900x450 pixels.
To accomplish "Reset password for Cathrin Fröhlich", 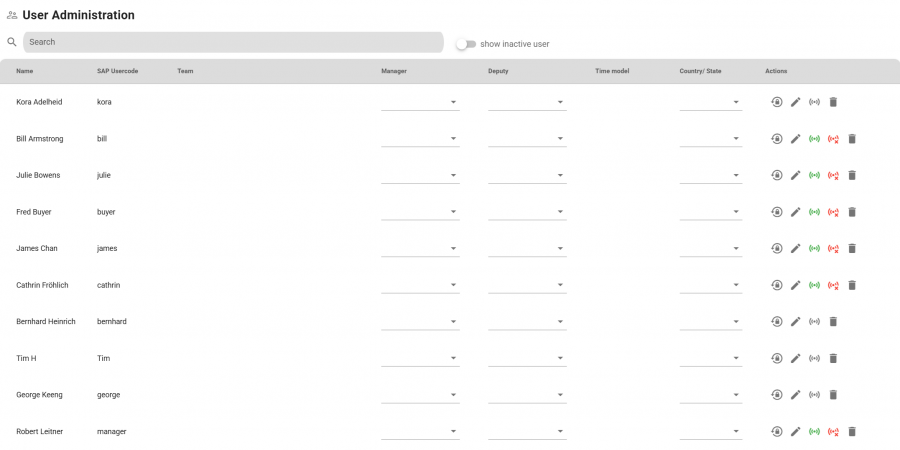I will tap(776, 285).
